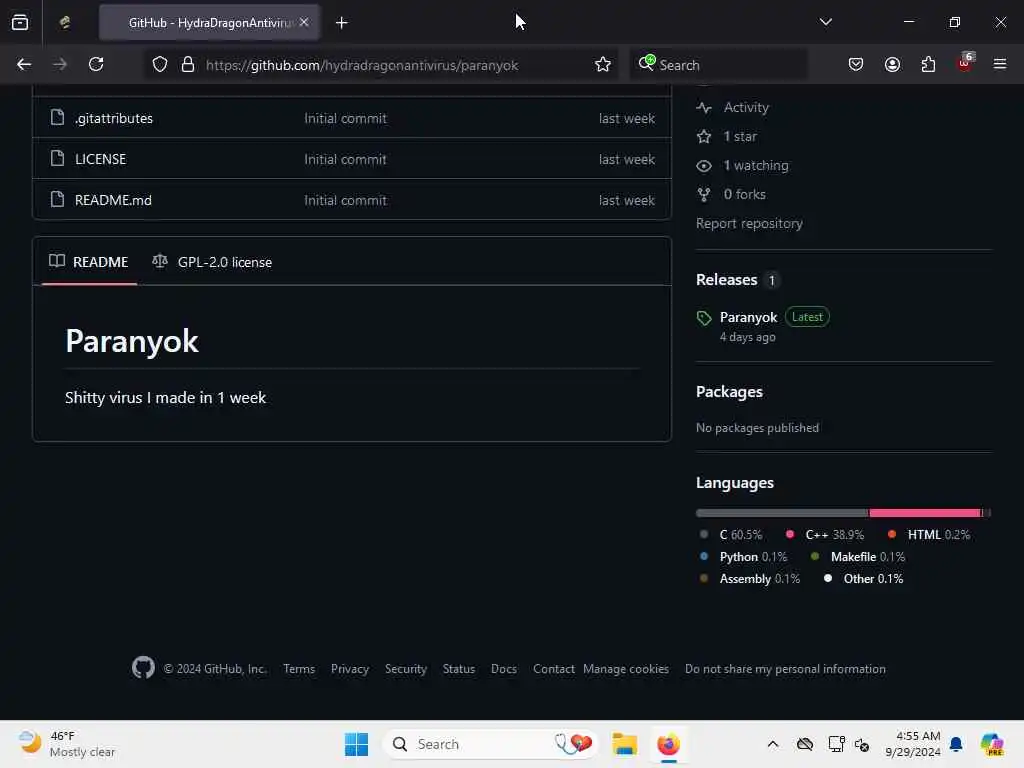Open the taskbar clock showing 4:55 AM
Image resolution: width=1024 pixels, height=768 pixels.
(912, 744)
